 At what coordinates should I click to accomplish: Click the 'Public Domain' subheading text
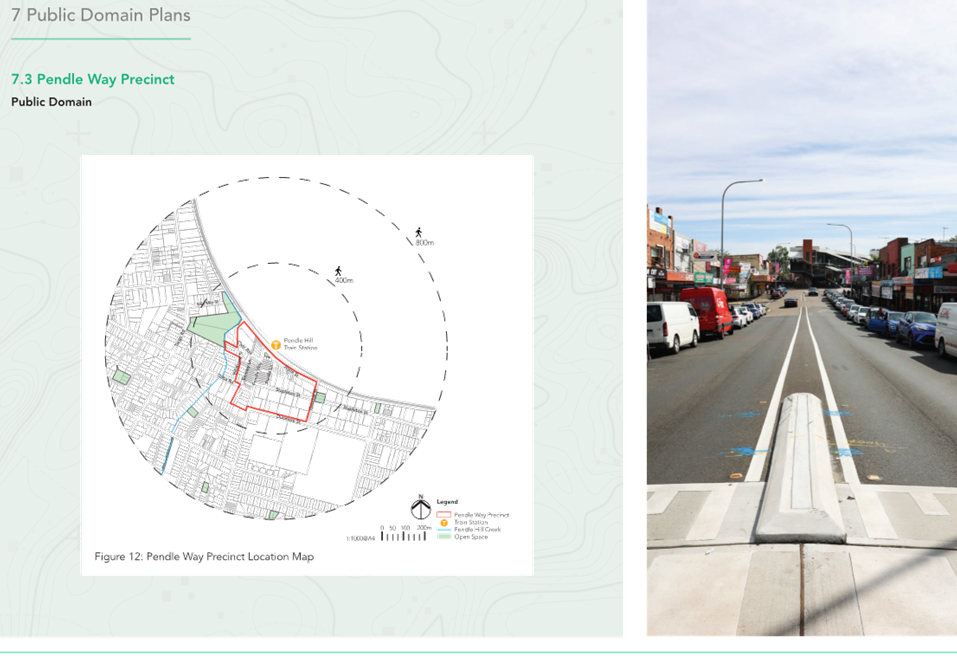coord(51,101)
